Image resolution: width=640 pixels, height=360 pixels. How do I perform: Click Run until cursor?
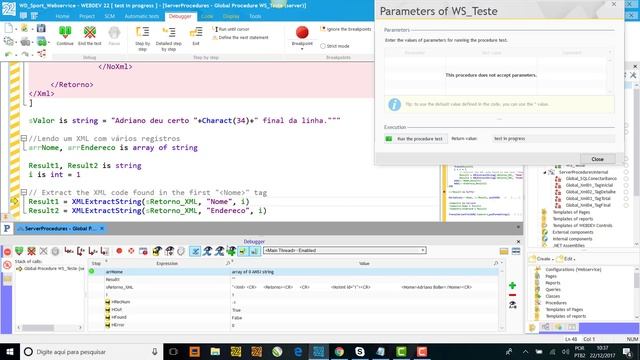pyautogui.click(x=231, y=29)
